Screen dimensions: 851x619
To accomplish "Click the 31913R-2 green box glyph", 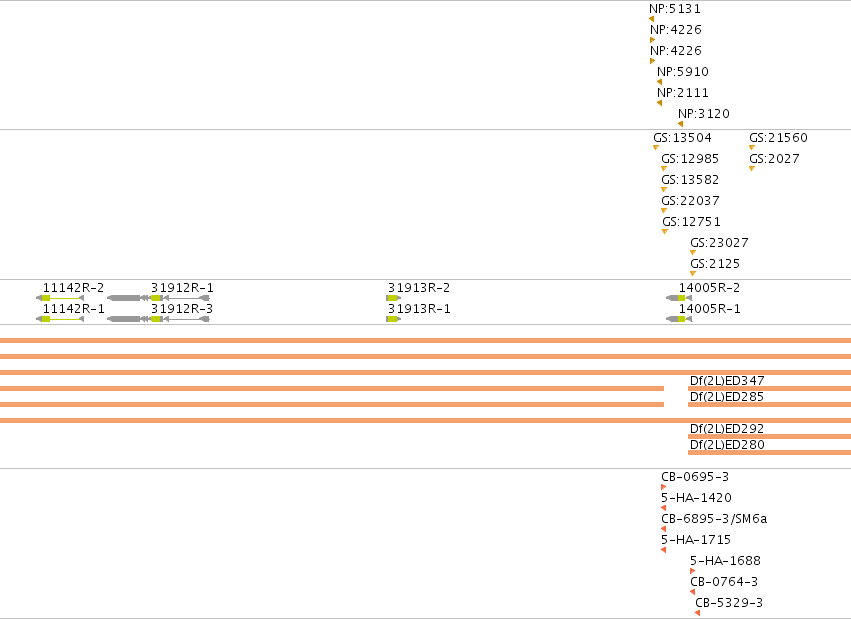I will [x=393, y=298].
